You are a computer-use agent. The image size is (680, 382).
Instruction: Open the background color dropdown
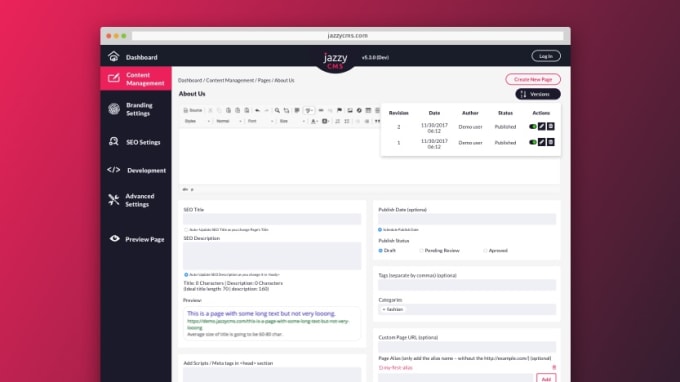[325, 121]
